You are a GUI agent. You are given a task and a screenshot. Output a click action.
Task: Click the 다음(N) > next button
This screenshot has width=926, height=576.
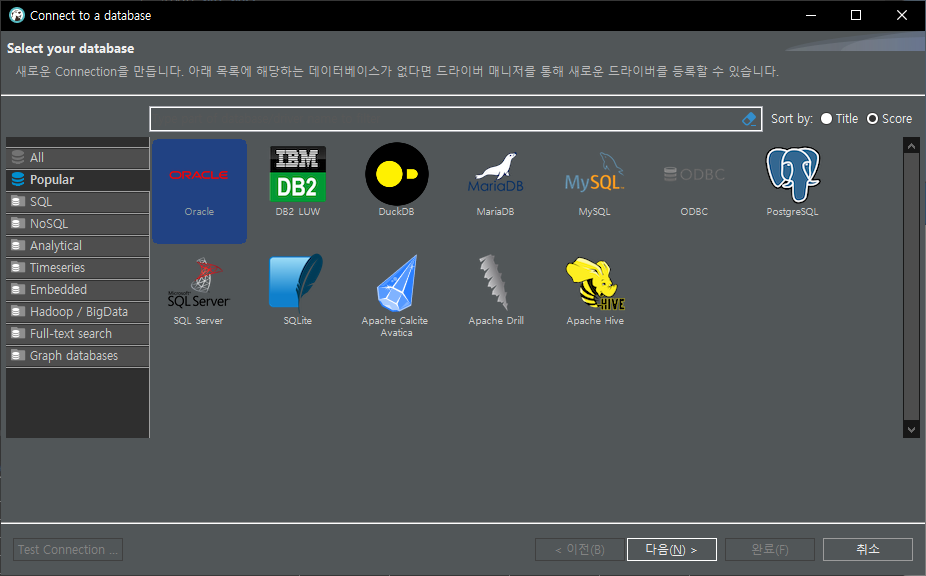671,549
